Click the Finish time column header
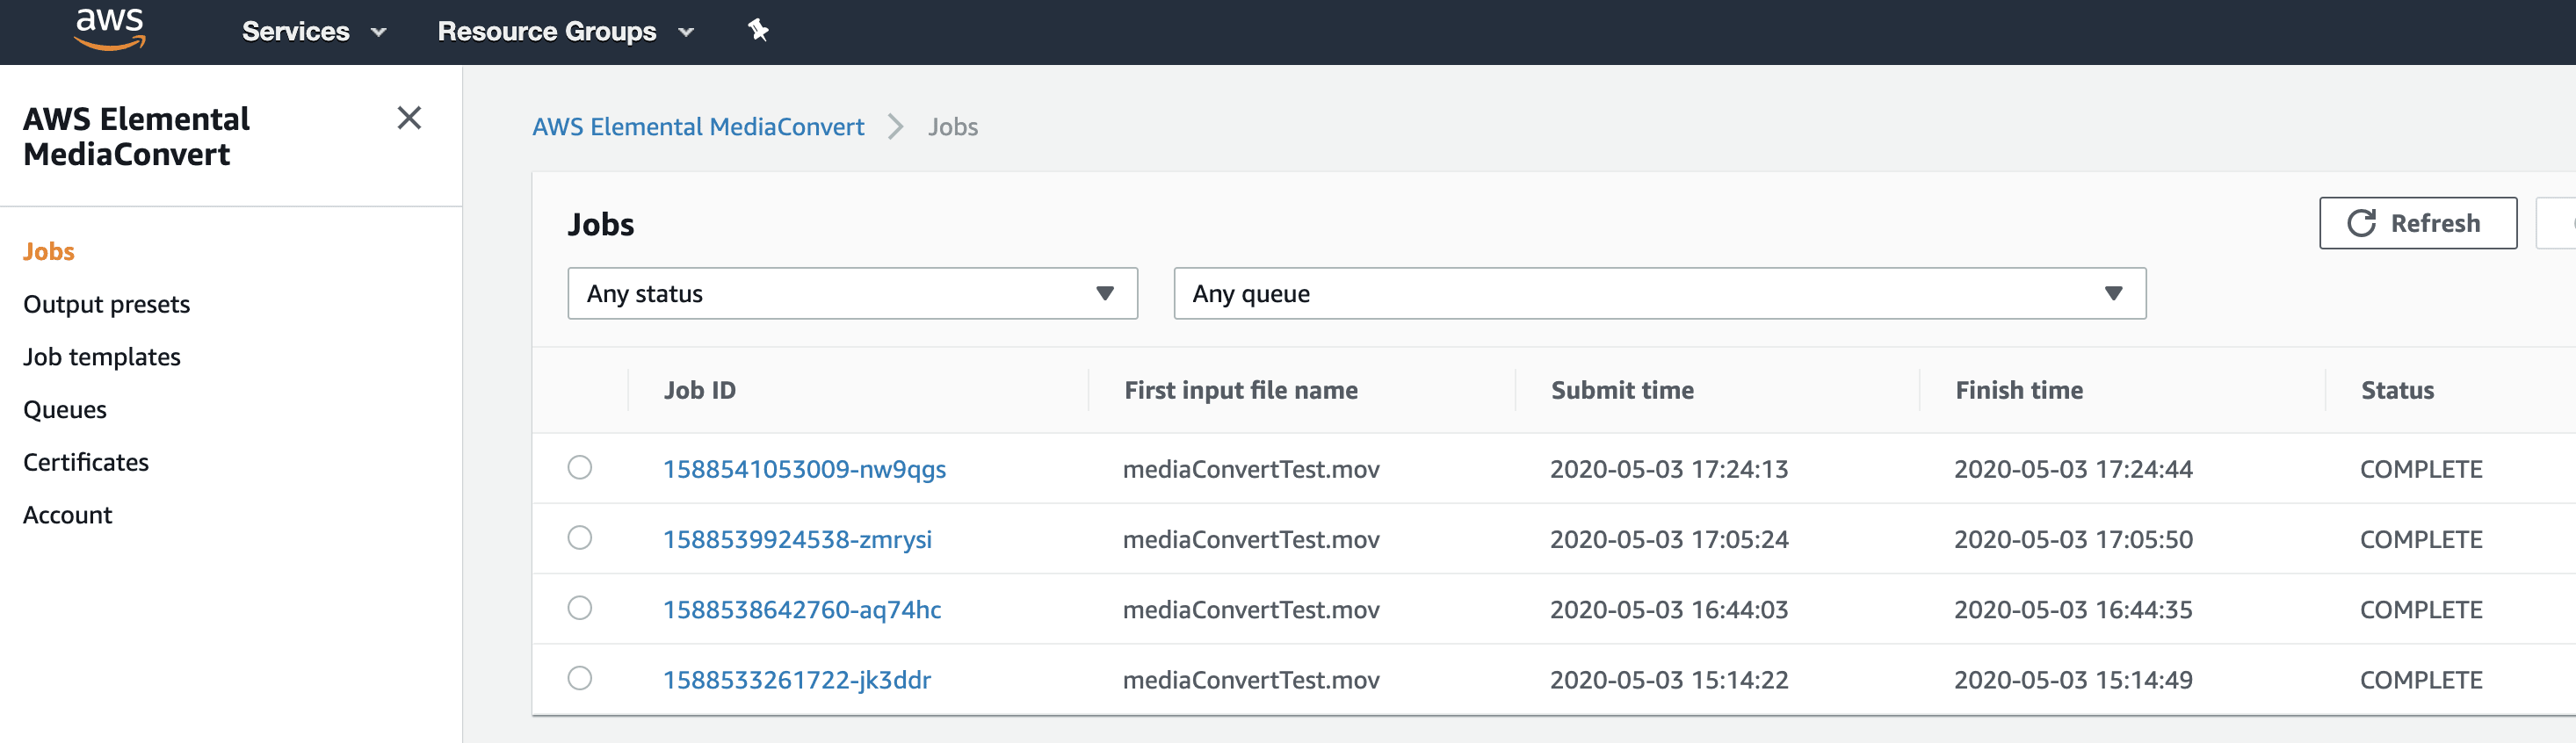 [x=2019, y=390]
